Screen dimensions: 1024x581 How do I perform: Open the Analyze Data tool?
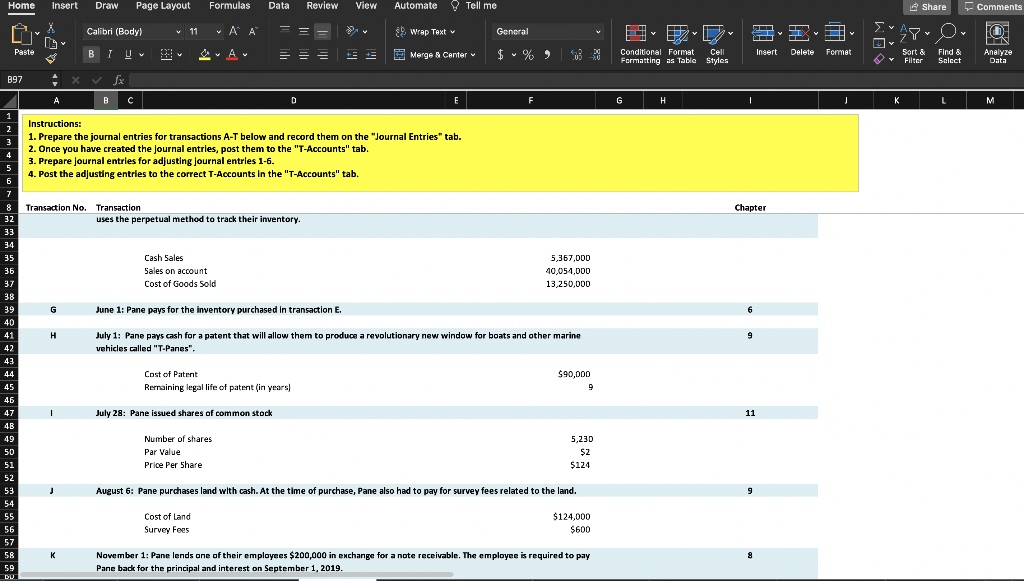(x=997, y=41)
